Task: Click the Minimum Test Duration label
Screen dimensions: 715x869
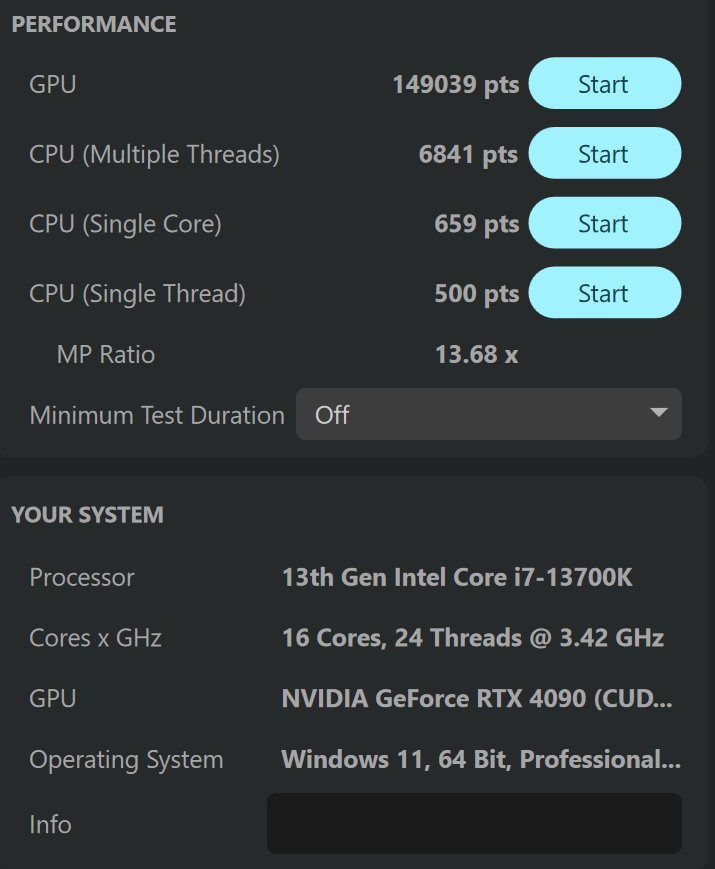Action: click(x=157, y=415)
